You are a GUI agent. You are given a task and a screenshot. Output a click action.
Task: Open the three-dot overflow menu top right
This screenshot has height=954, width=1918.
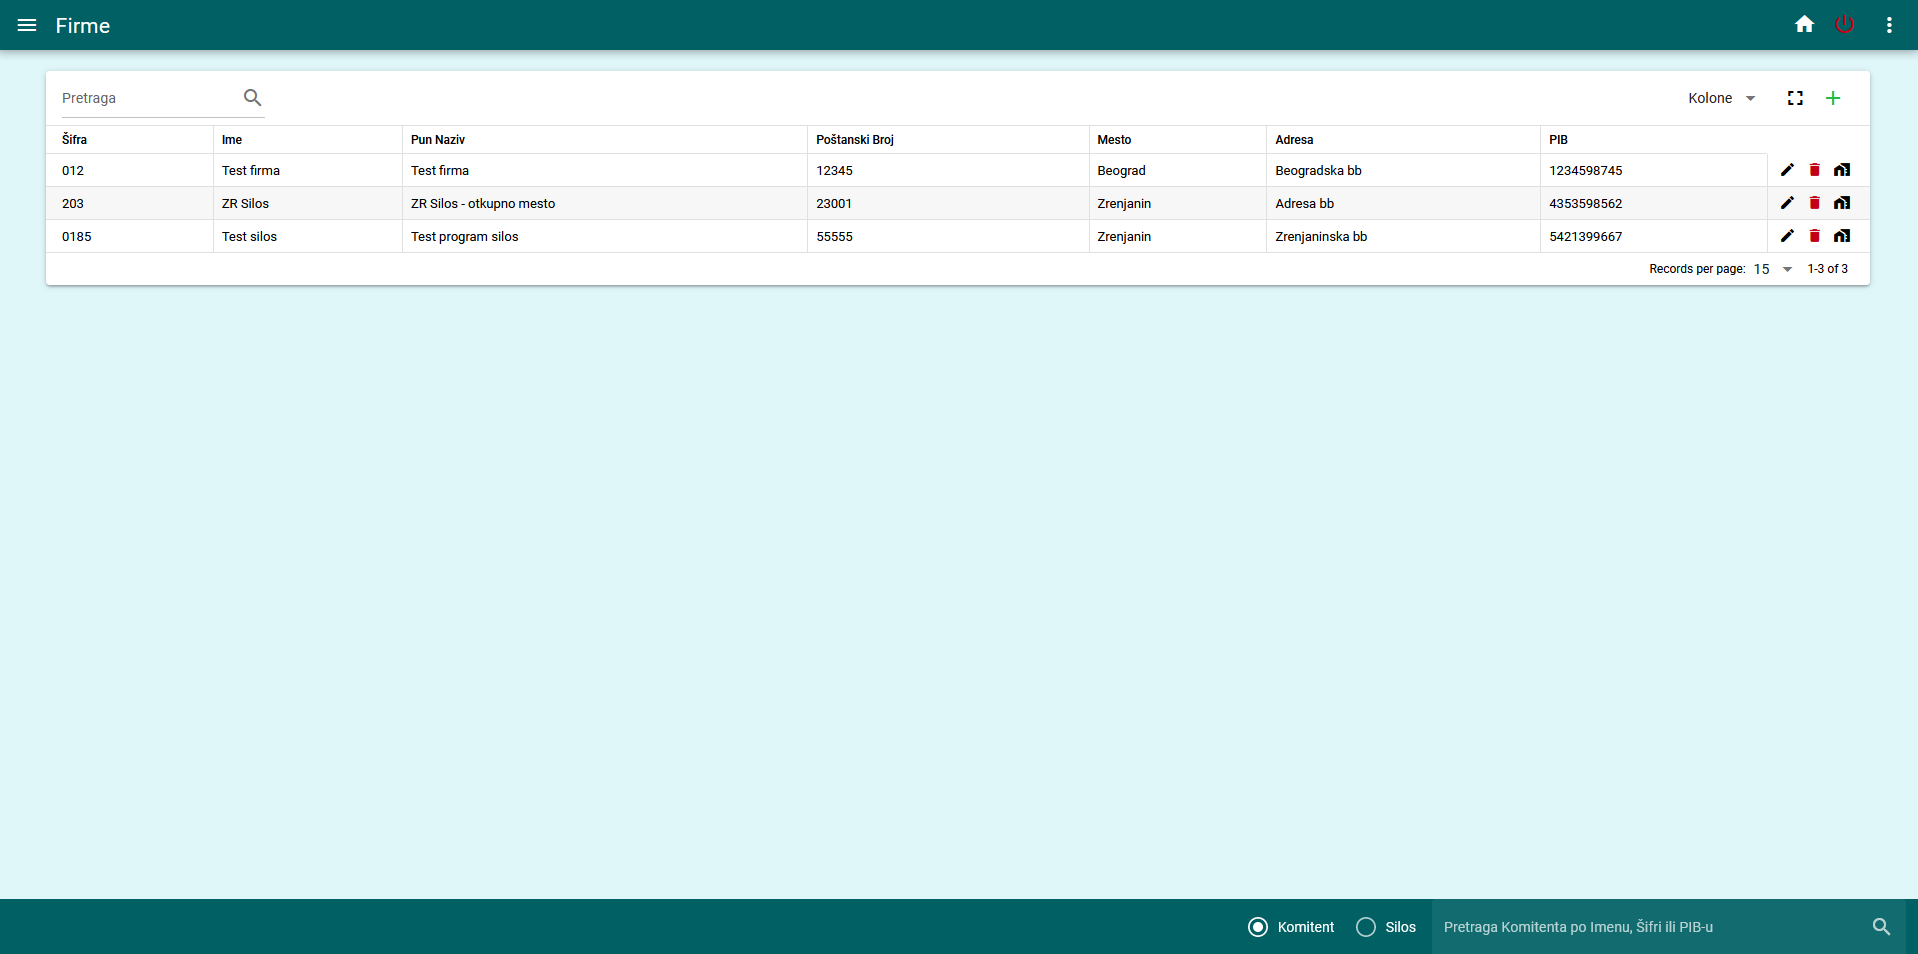[1889, 24]
